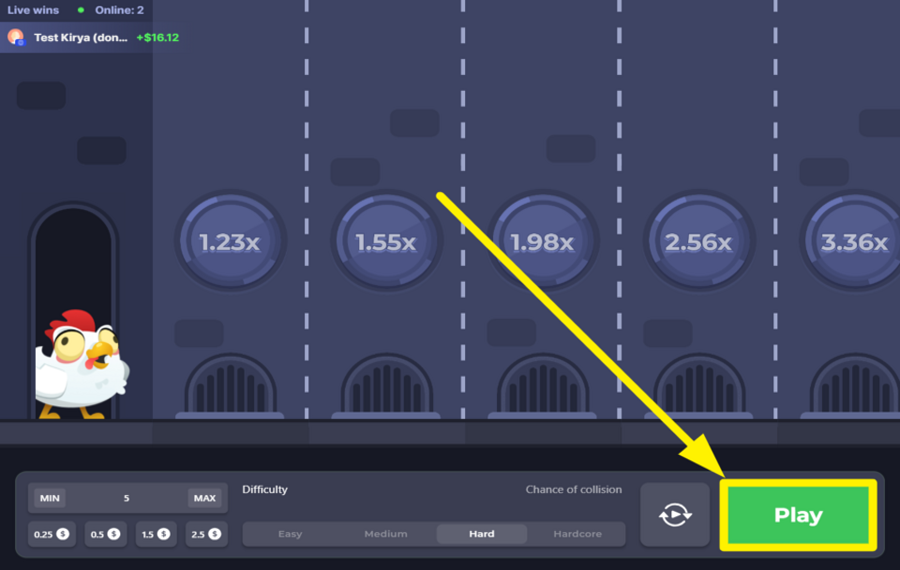Pick the 0.25 dollar quick bet
This screenshot has height=570, width=900.
[x=50, y=534]
